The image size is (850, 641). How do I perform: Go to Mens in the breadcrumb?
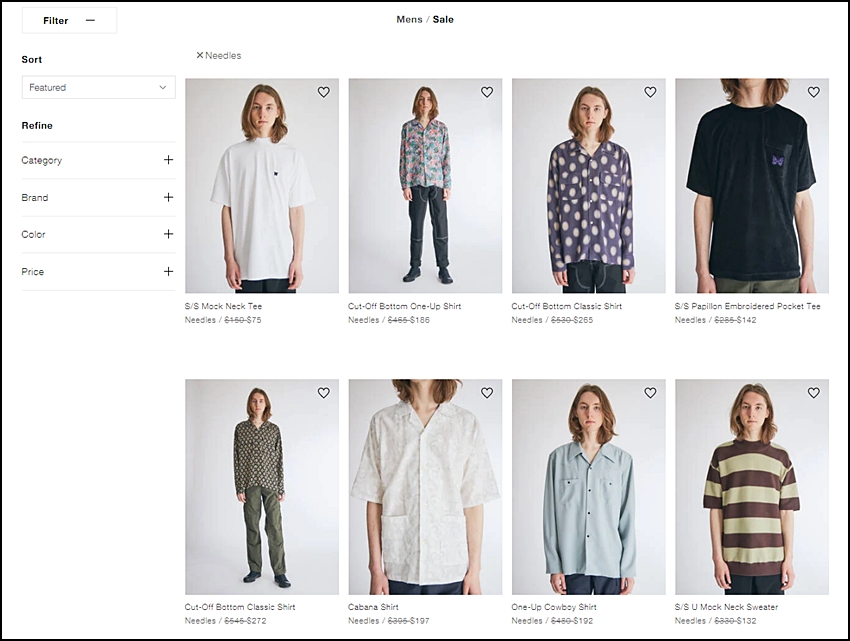(409, 20)
